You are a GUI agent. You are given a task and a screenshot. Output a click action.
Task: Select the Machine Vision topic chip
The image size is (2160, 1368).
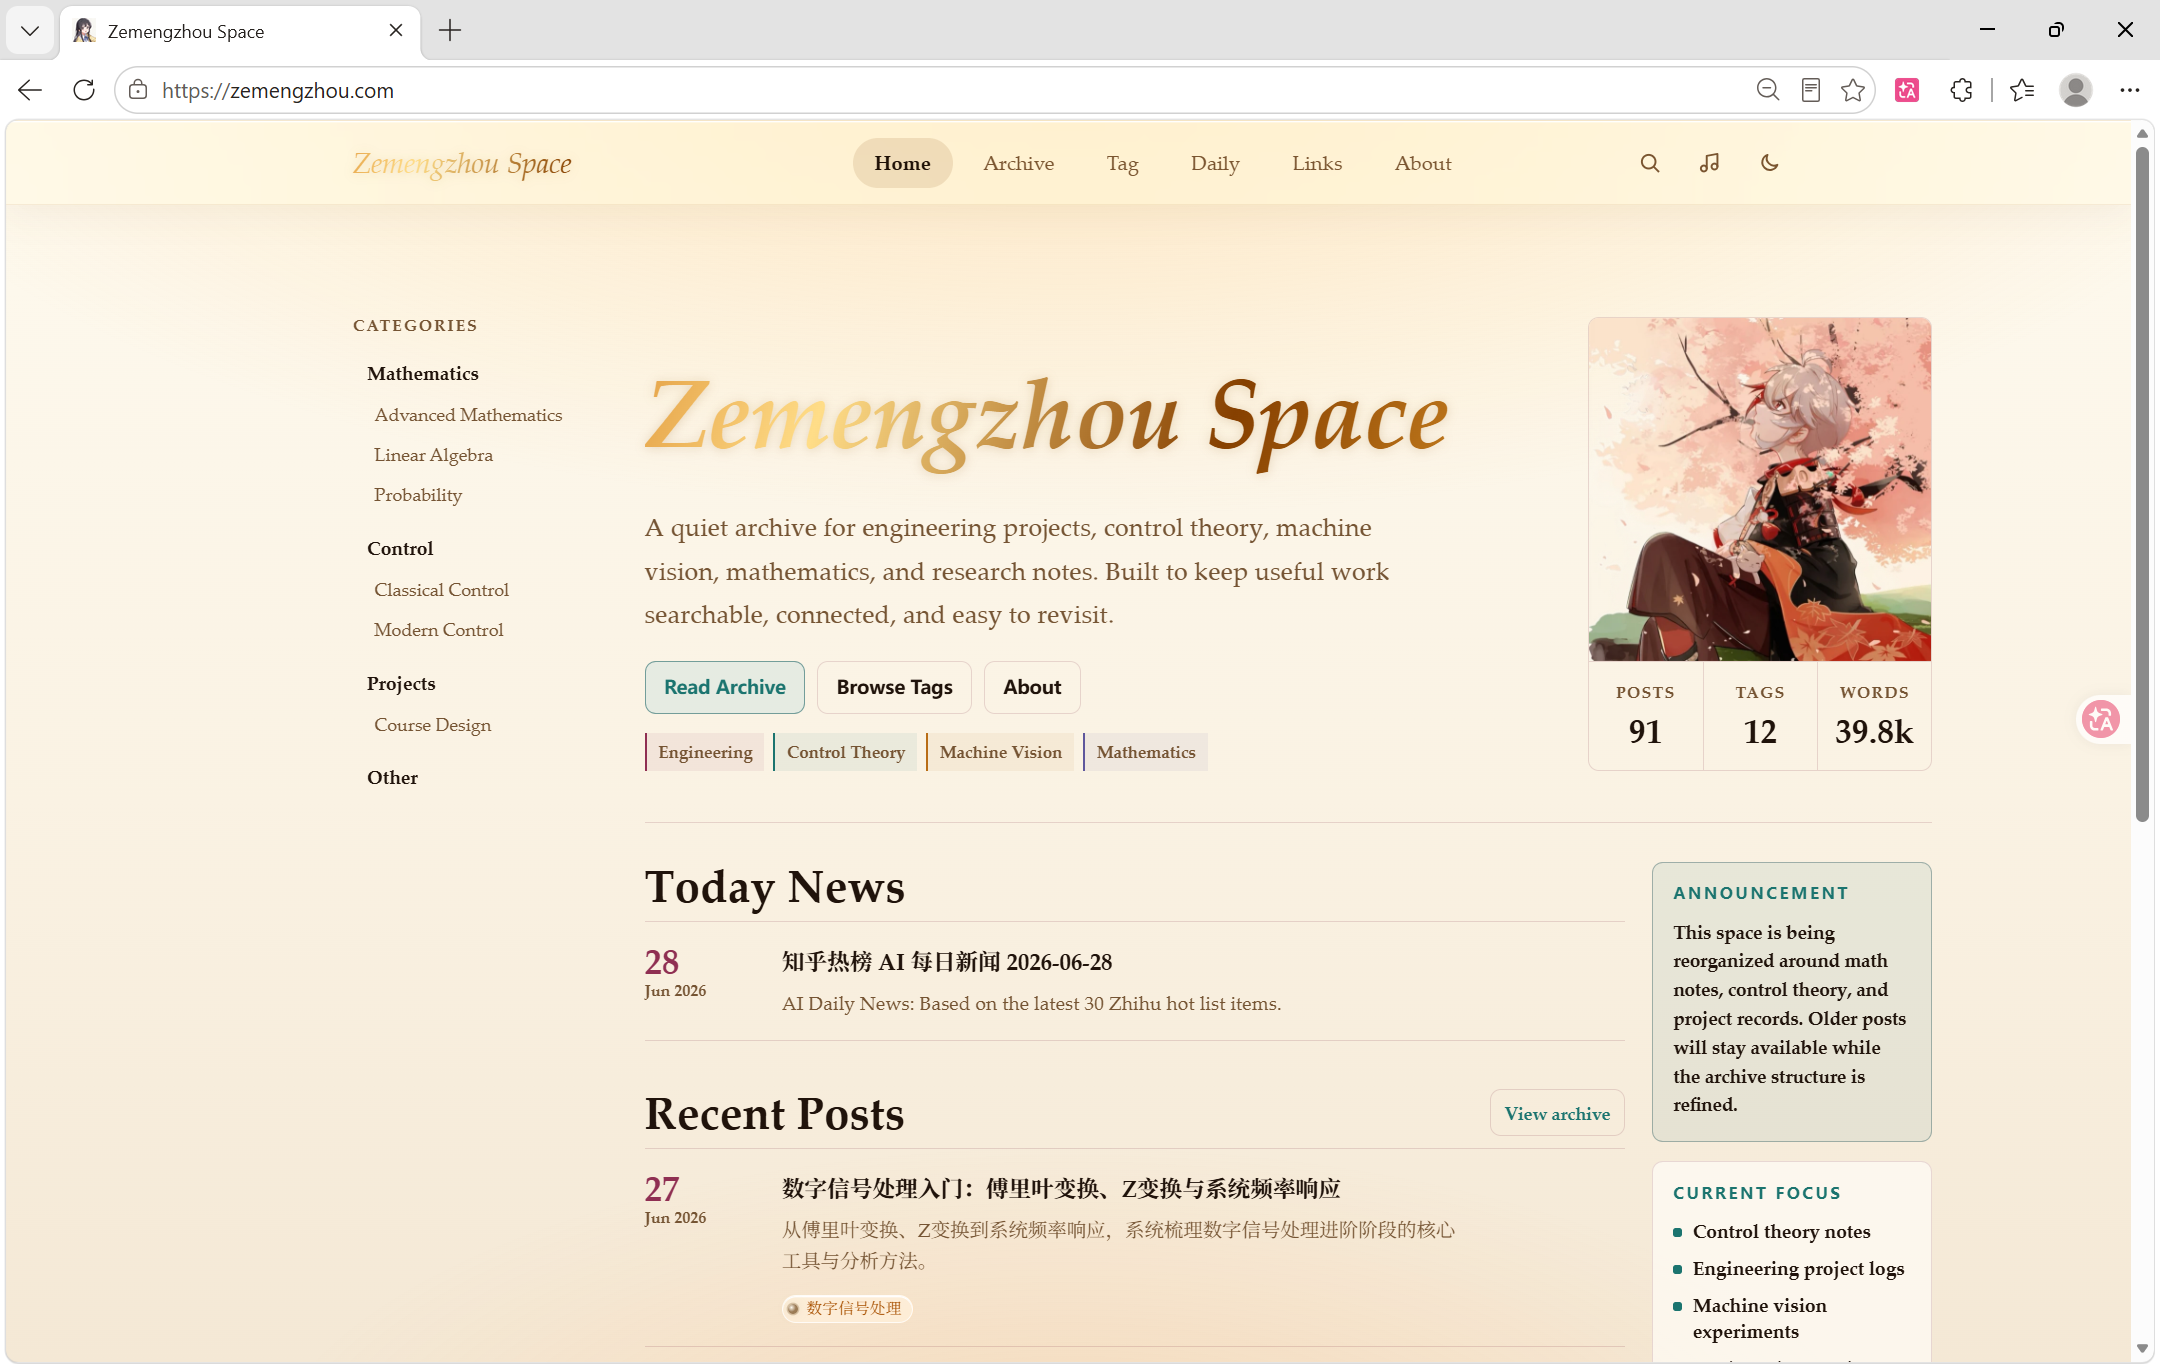(x=1000, y=752)
